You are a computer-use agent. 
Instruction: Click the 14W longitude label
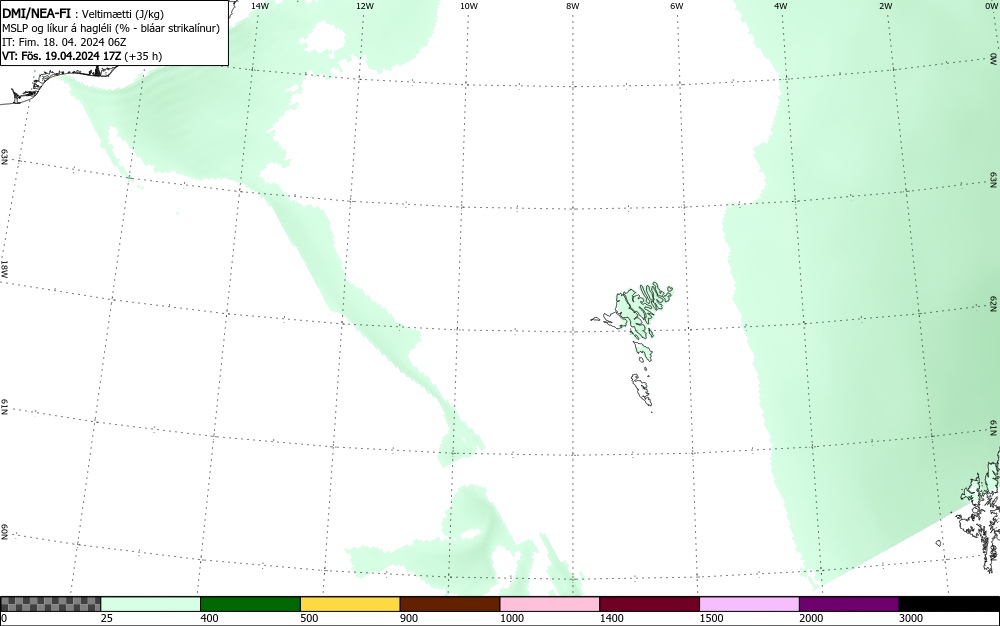tap(260, 6)
